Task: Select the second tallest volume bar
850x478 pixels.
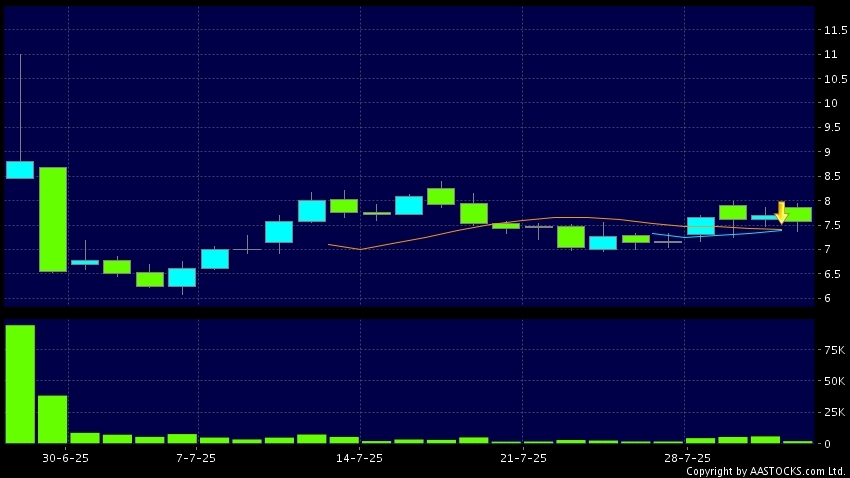Action: (x=53, y=419)
